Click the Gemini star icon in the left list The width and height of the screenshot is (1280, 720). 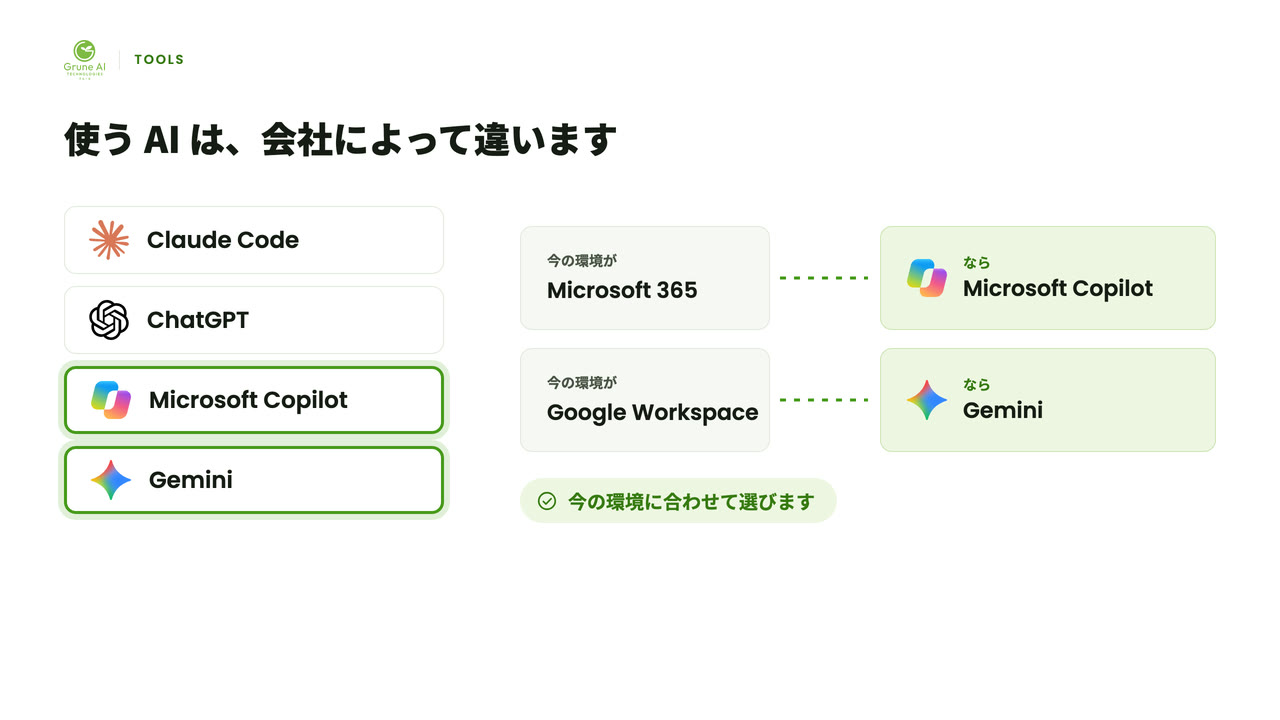111,480
